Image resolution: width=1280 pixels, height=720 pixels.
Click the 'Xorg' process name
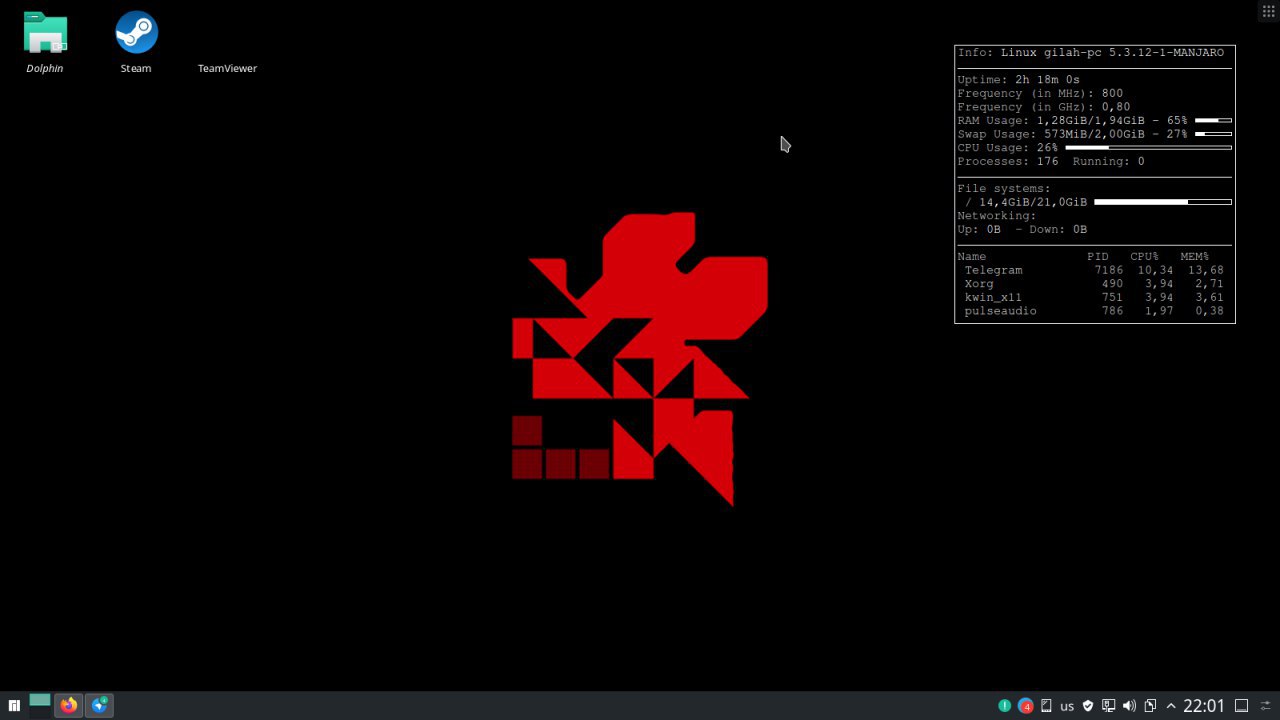(x=979, y=284)
